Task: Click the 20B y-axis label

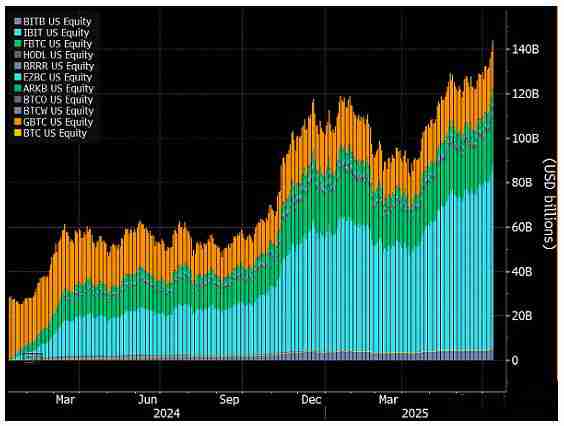Action: (x=522, y=316)
